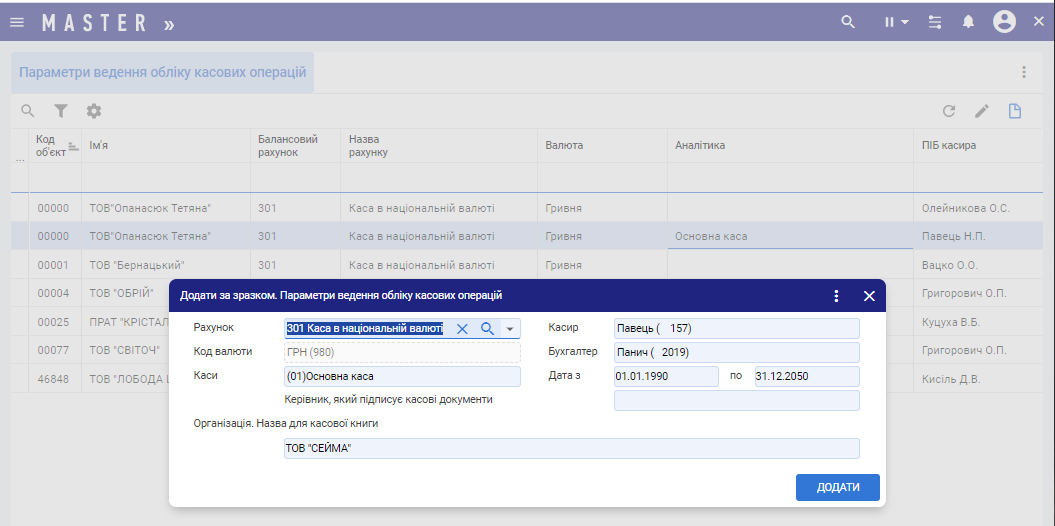Image resolution: width=1055 pixels, height=526 pixels.
Task: Close the Додати за зразком dialog
Action: click(x=869, y=296)
